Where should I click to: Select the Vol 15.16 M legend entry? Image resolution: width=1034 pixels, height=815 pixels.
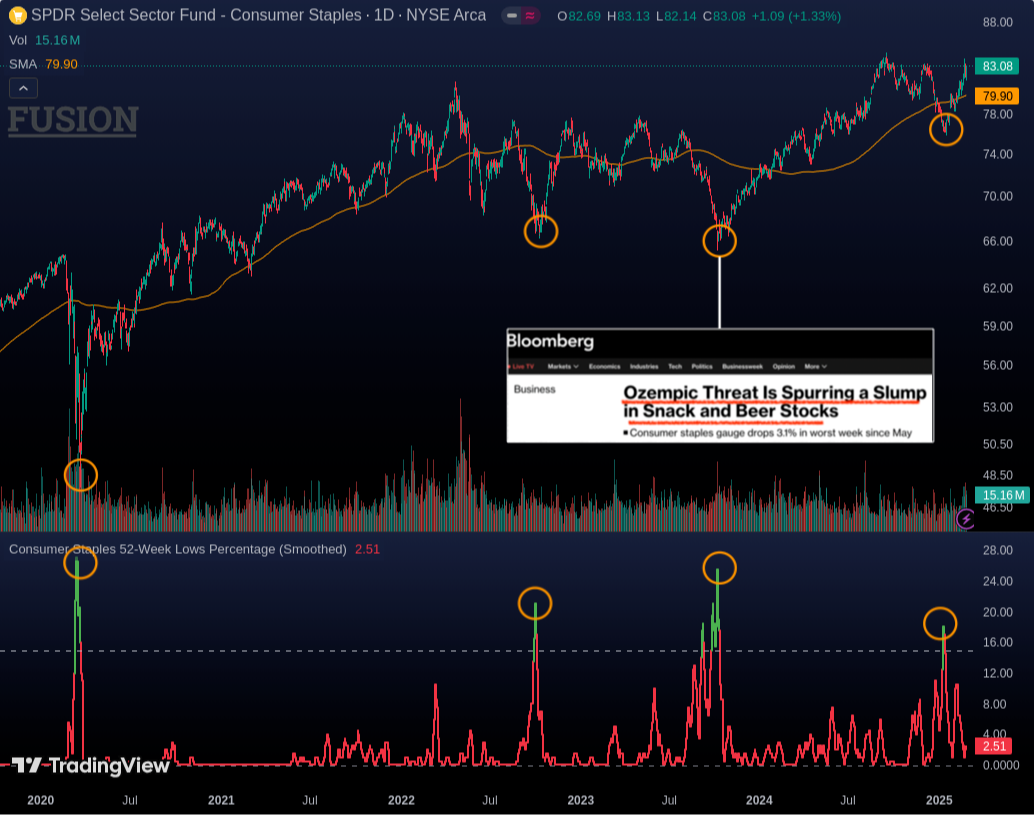point(44,40)
